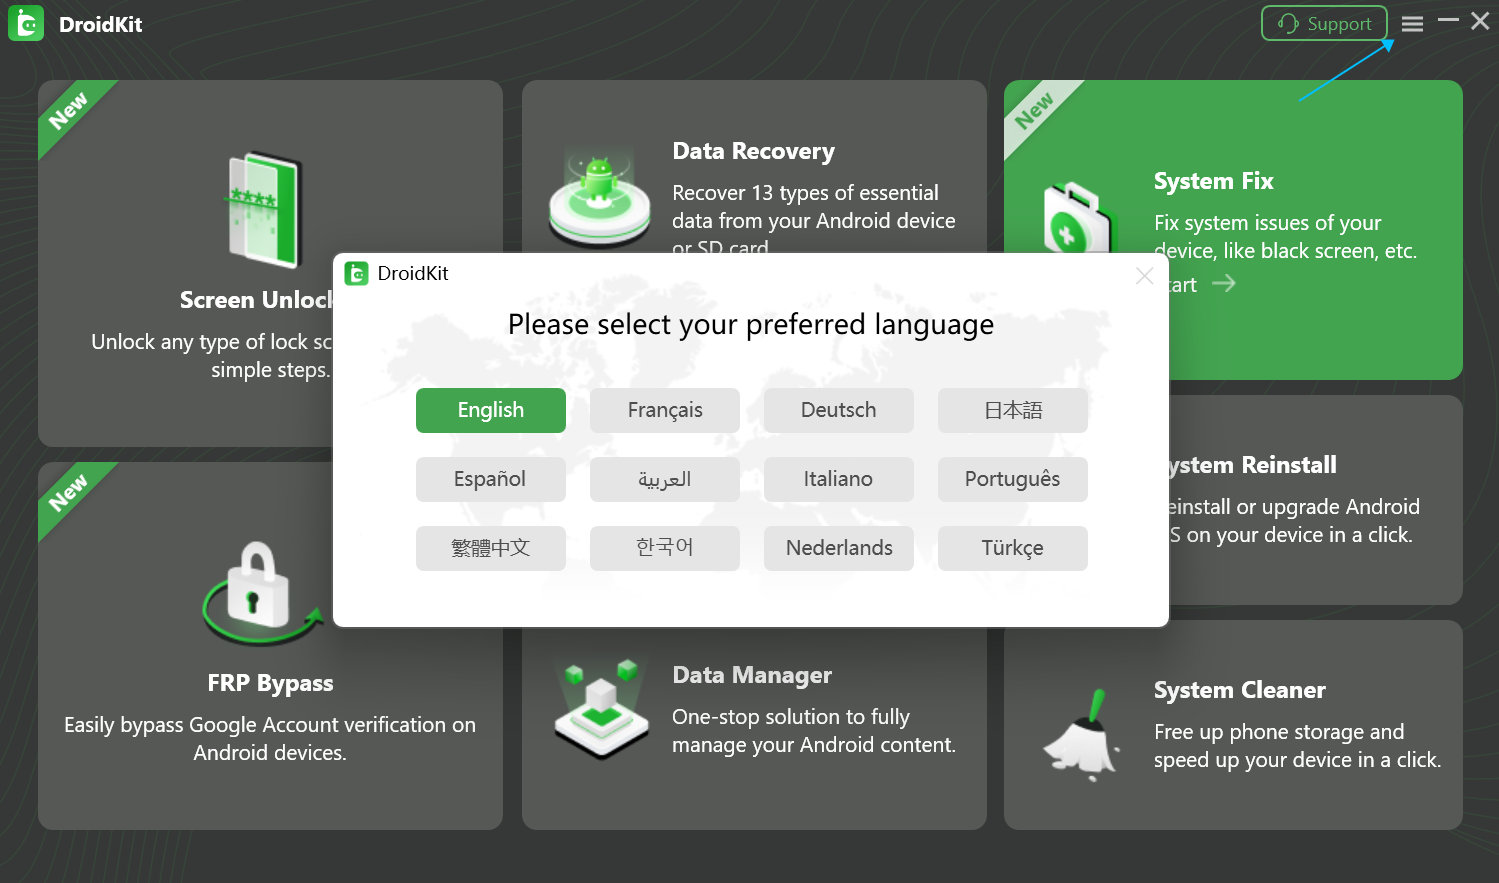Select 日本語 language button
The height and width of the screenshot is (883, 1499).
[1013, 410]
